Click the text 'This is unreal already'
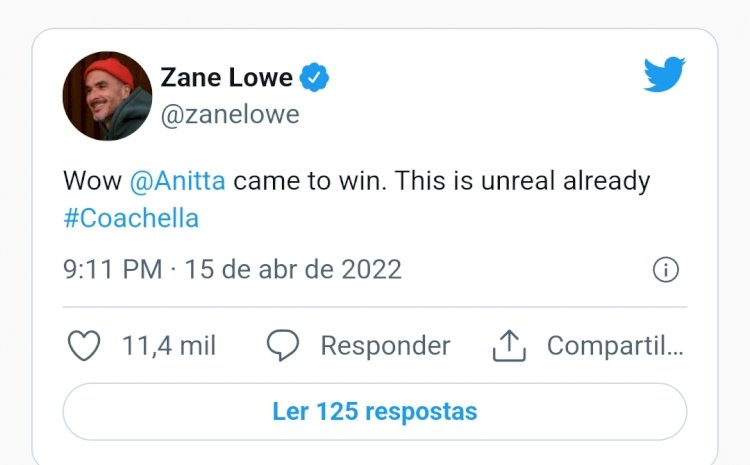 [522, 182]
